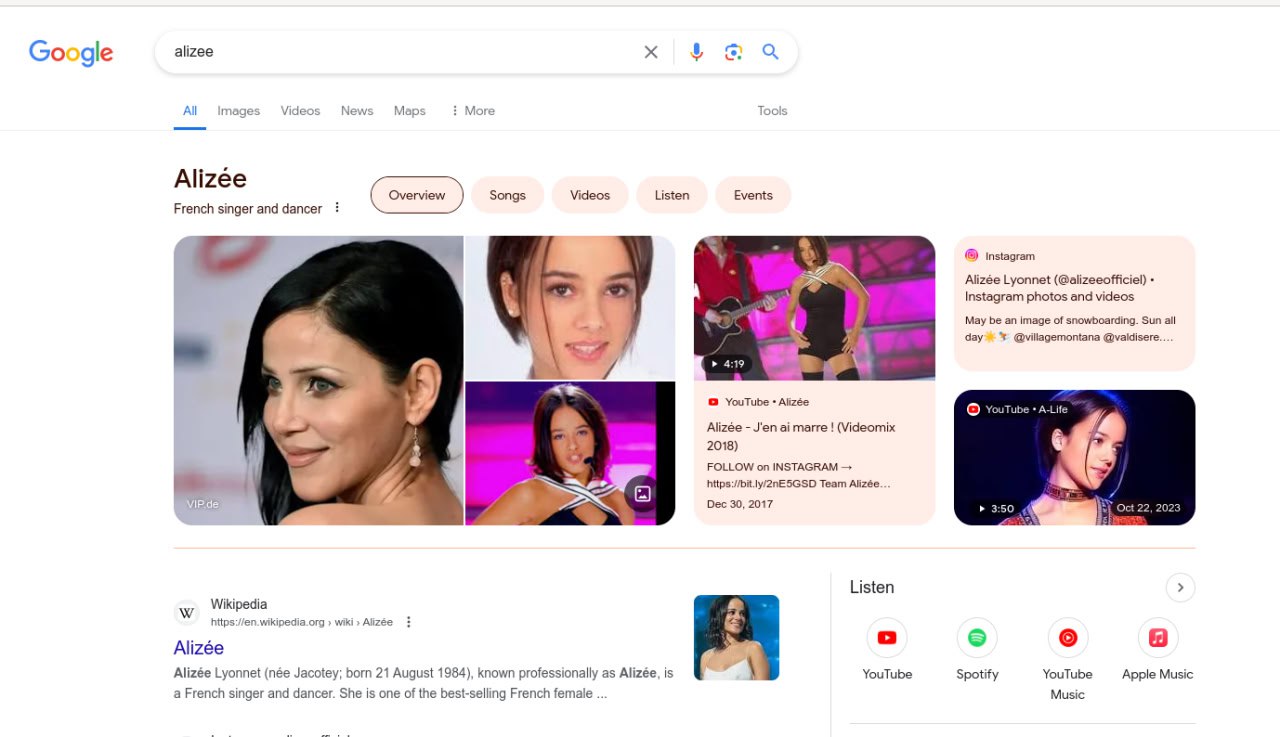Play the 3:50 A-Life video

995,508
